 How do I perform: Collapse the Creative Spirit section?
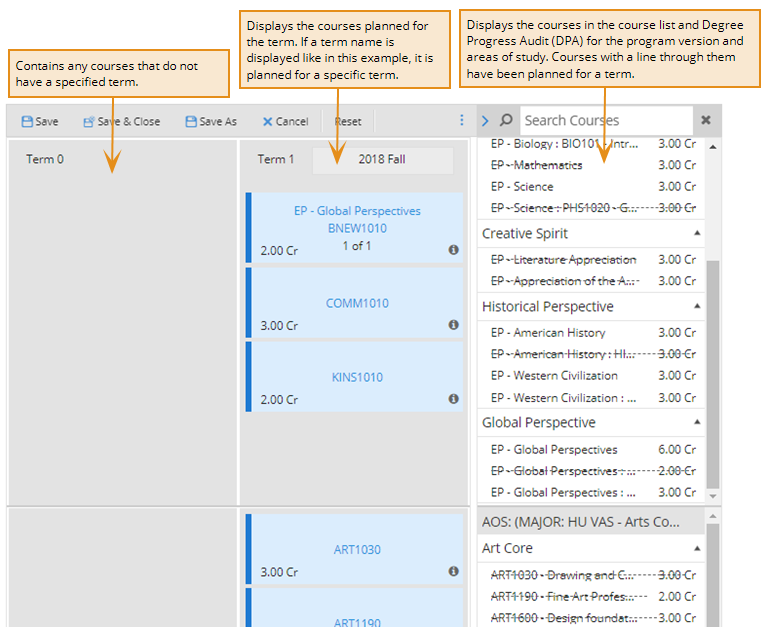coord(697,233)
